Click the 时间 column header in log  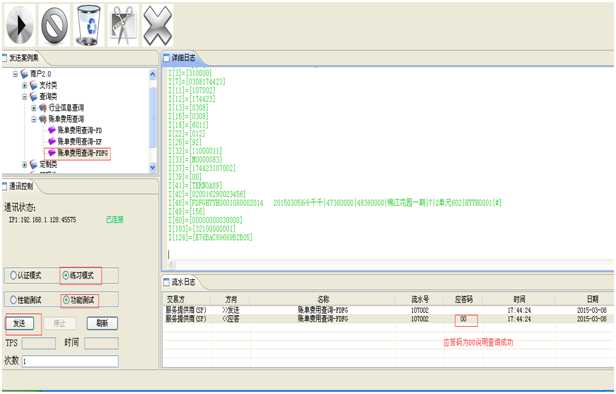(519, 300)
